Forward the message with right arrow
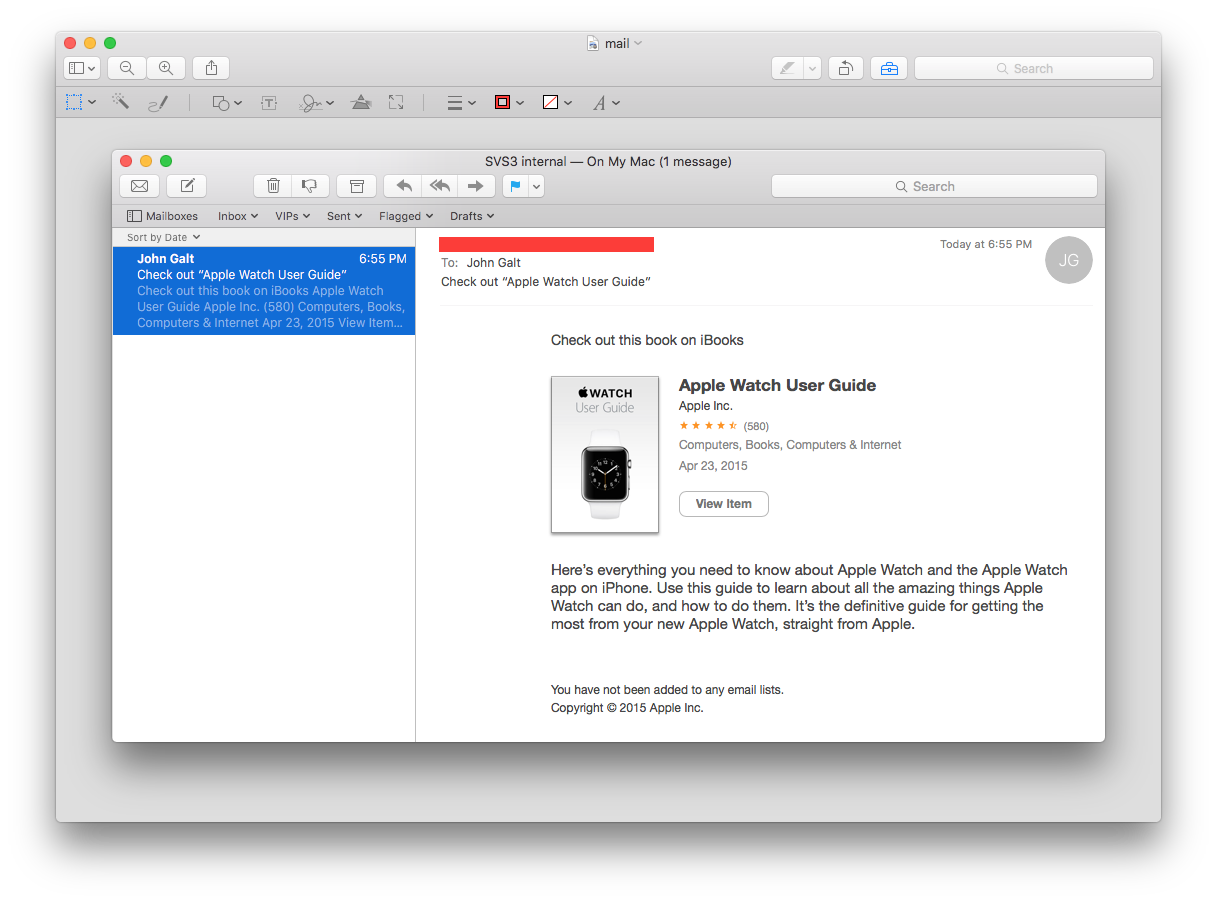This screenshot has height=902, width=1217. (476, 186)
